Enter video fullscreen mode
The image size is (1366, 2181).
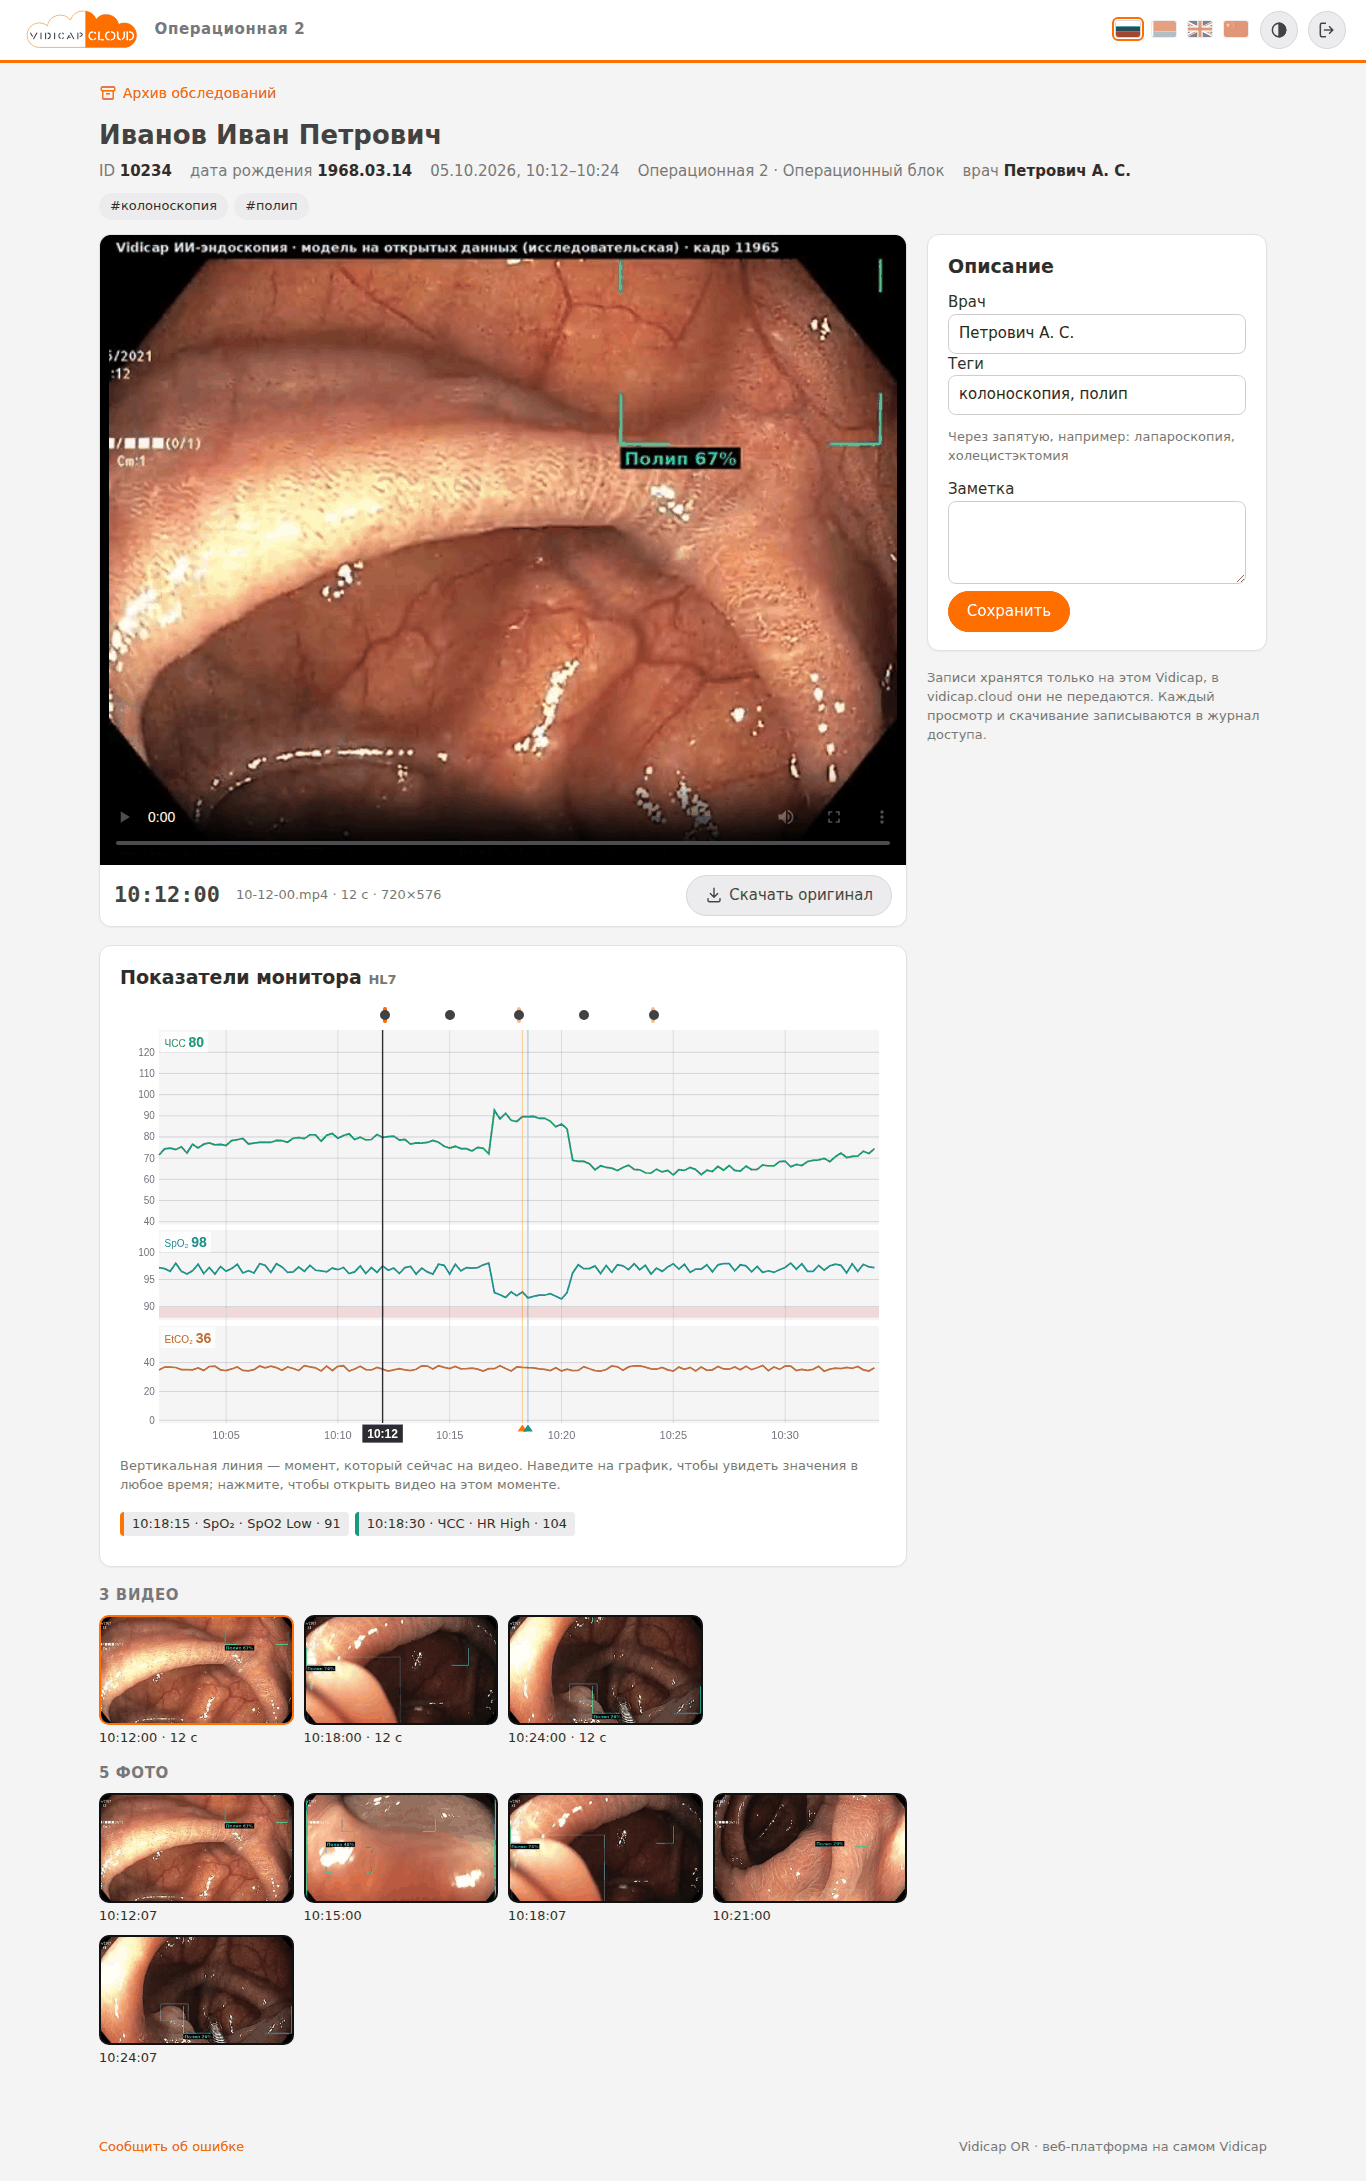click(x=834, y=817)
